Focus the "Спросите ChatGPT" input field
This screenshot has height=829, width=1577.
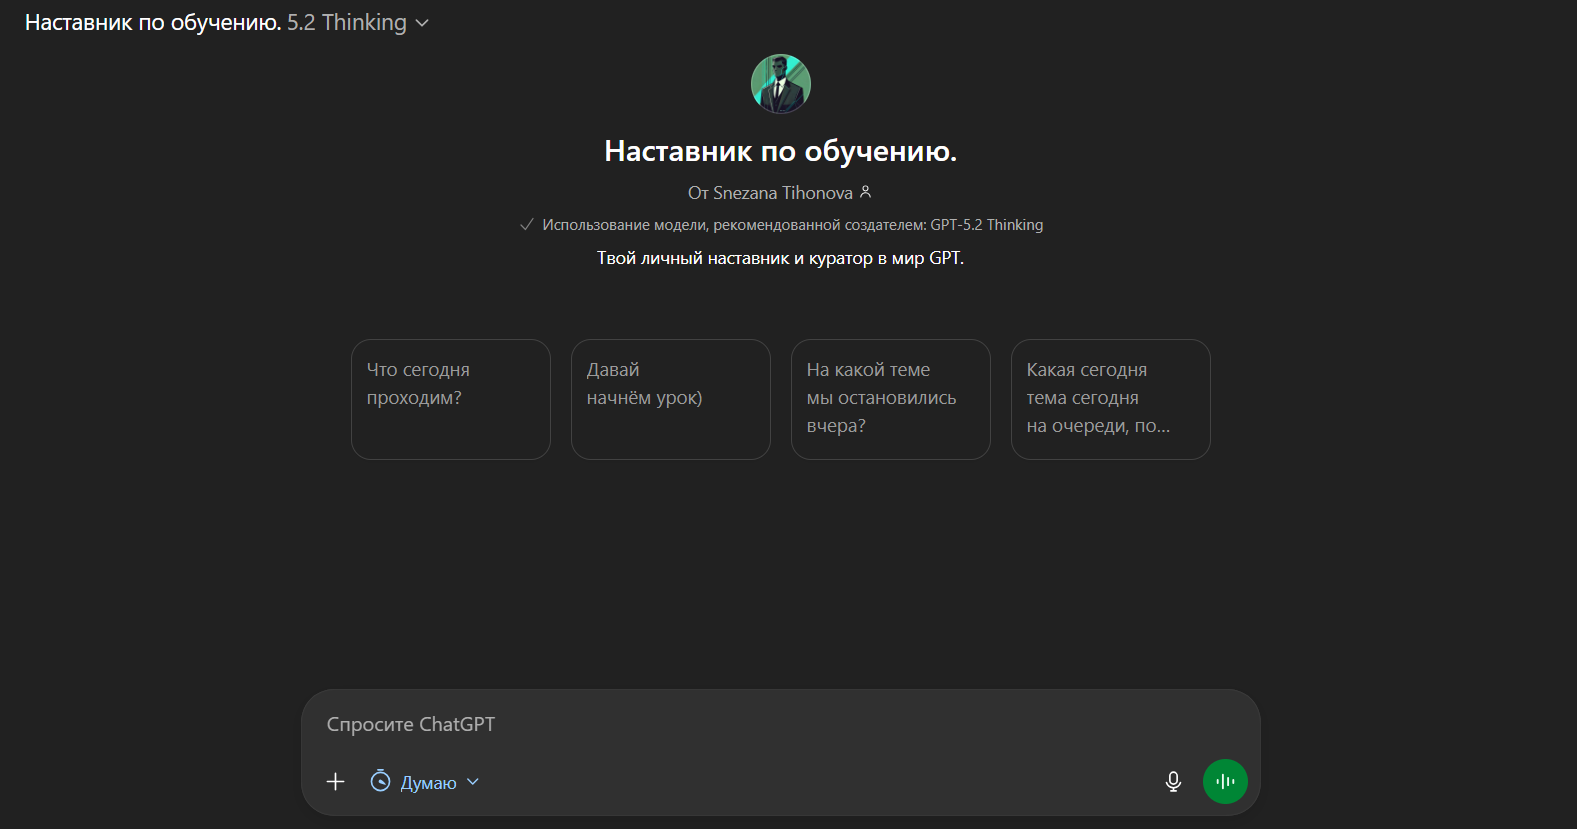(780, 725)
